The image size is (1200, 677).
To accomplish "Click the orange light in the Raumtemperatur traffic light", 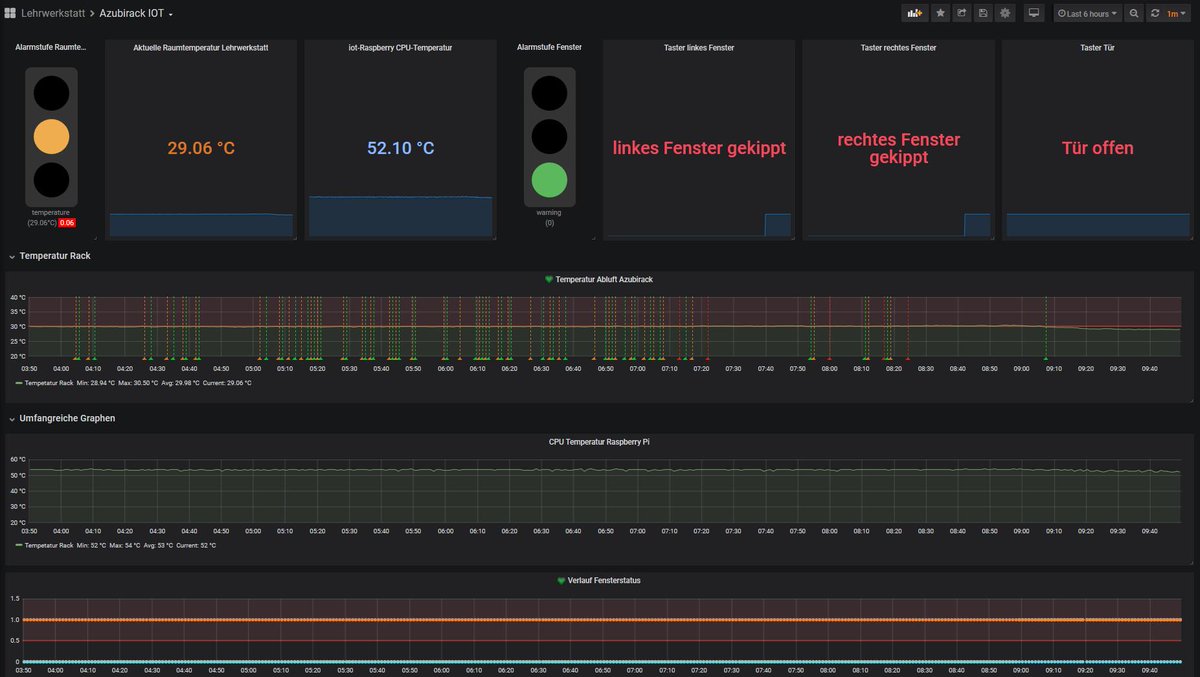I will (x=51, y=137).
